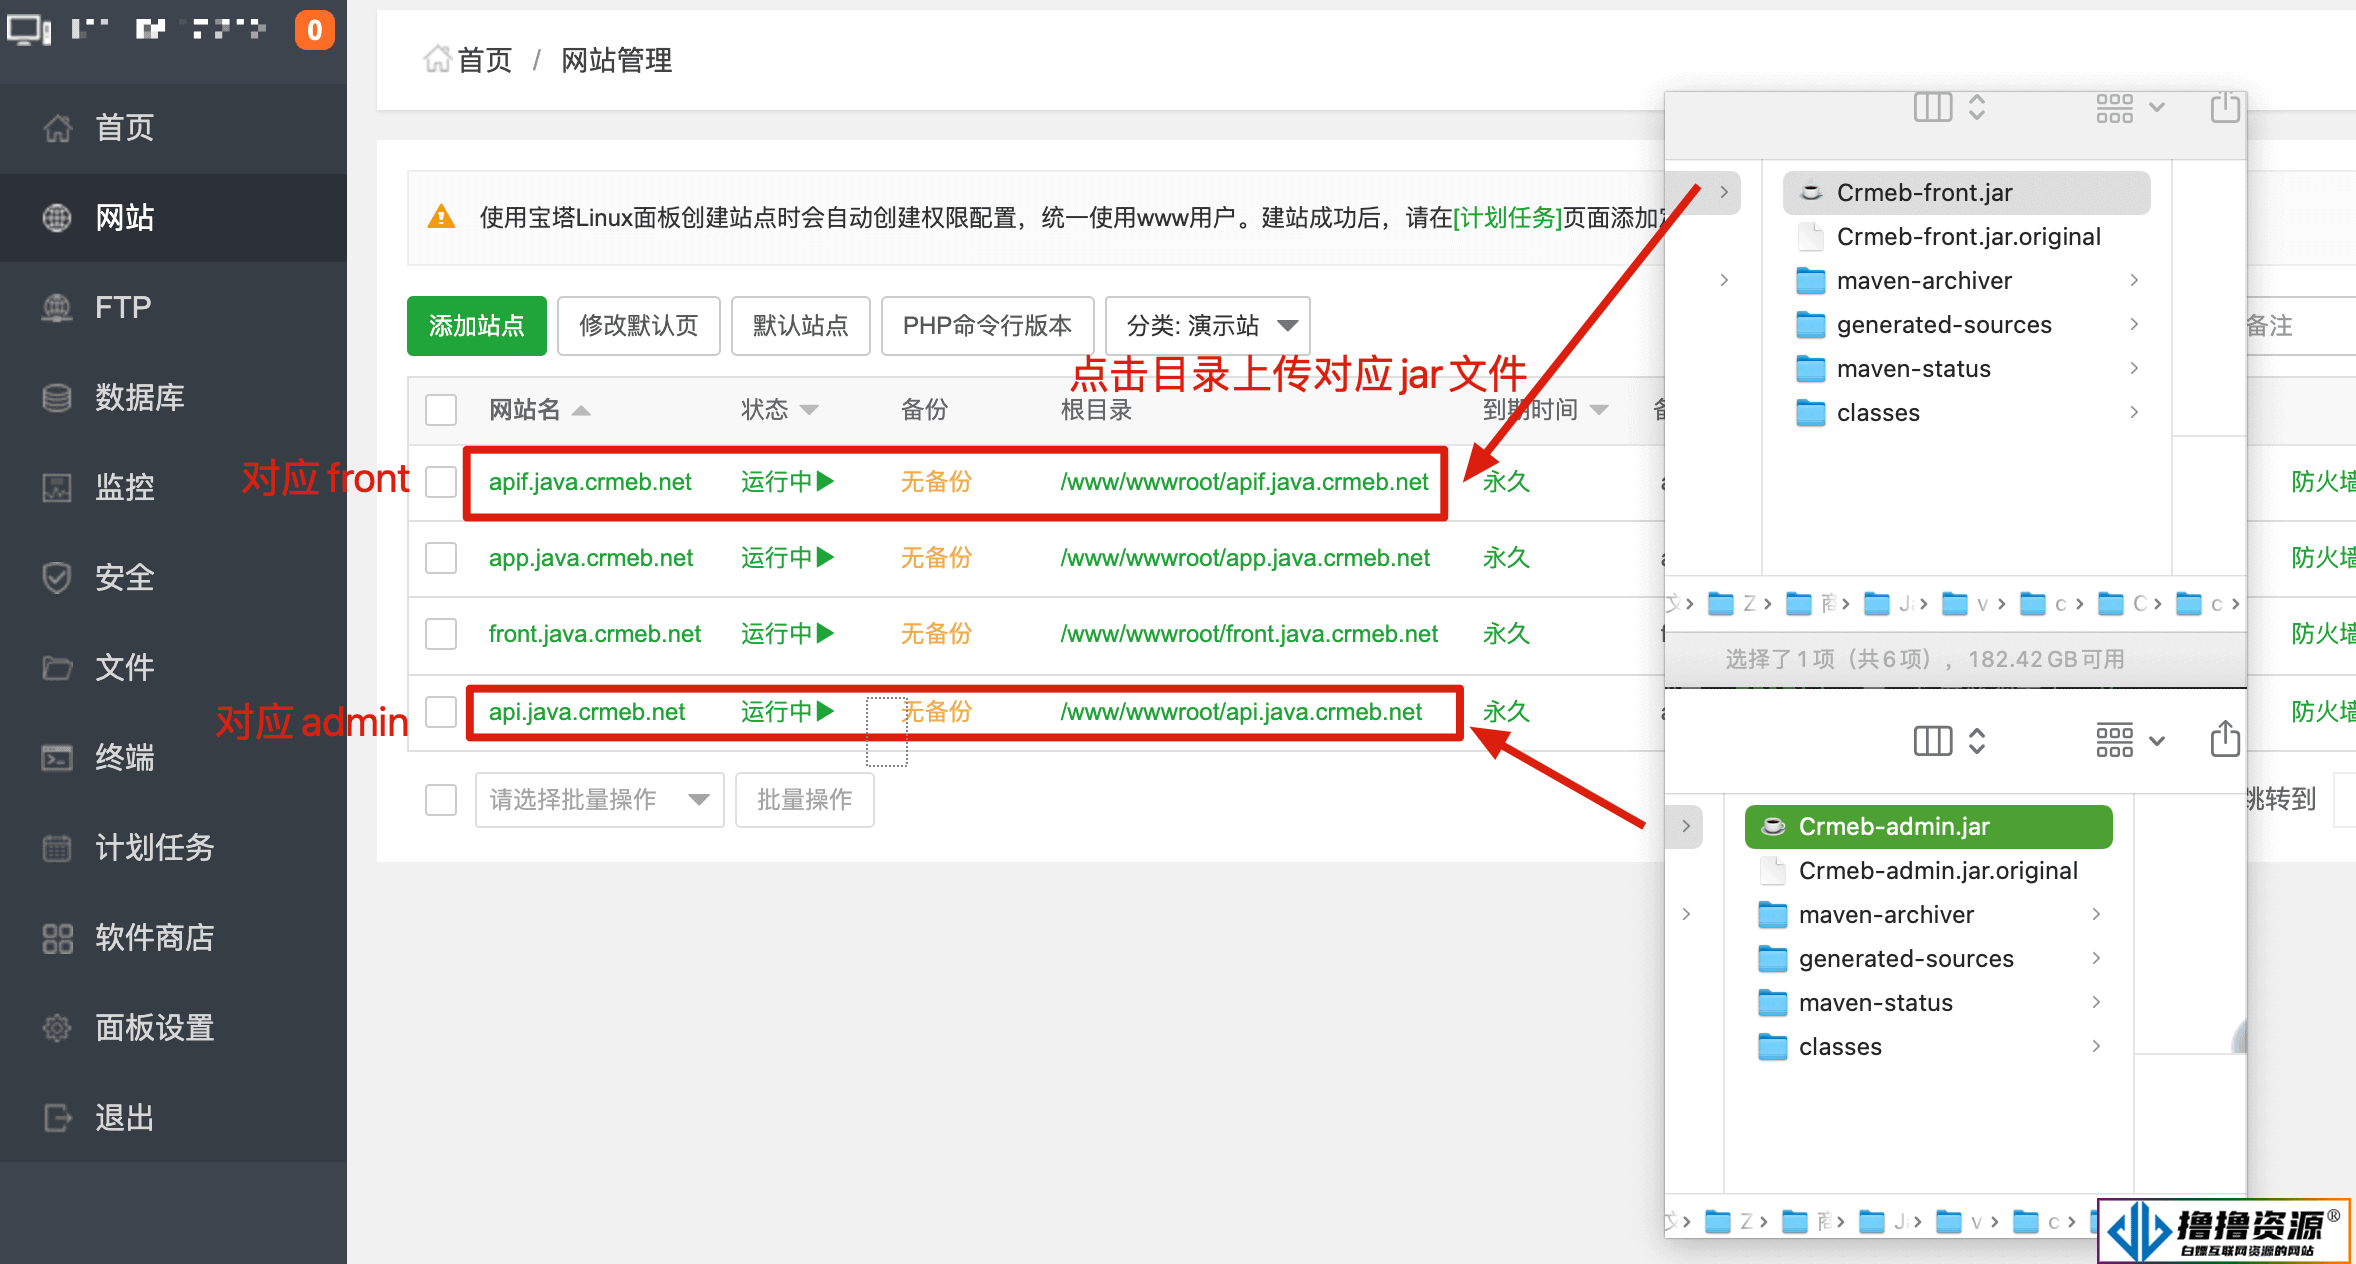
Task: Click the 文件 folder icon in sidebar
Action: (x=57, y=667)
